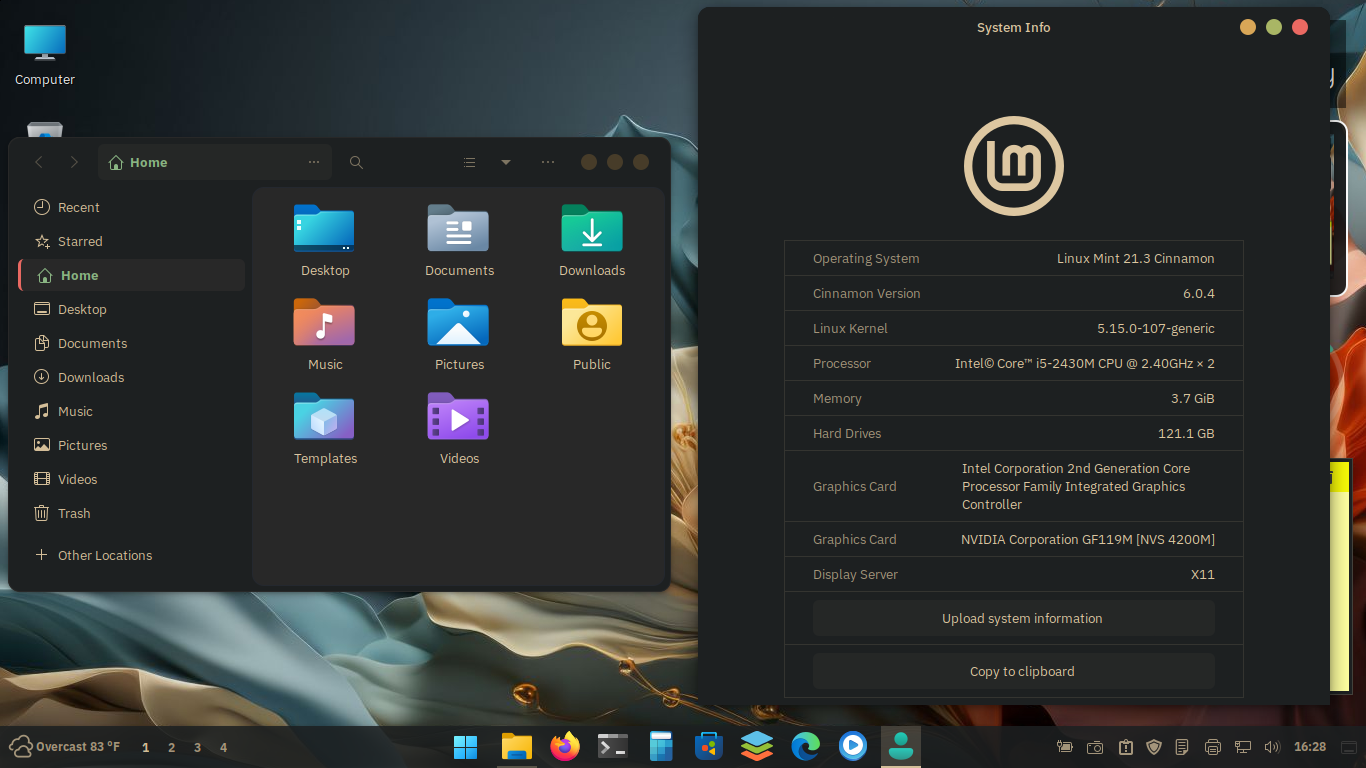Launch Firefox from the taskbar
The height and width of the screenshot is (768, 1366).
click(565, 747)
